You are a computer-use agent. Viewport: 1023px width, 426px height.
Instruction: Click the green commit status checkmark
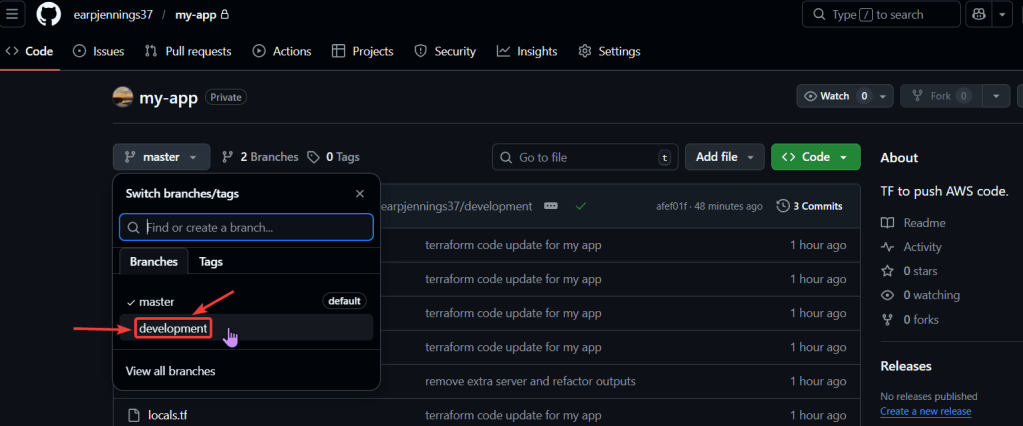[580, 206]
